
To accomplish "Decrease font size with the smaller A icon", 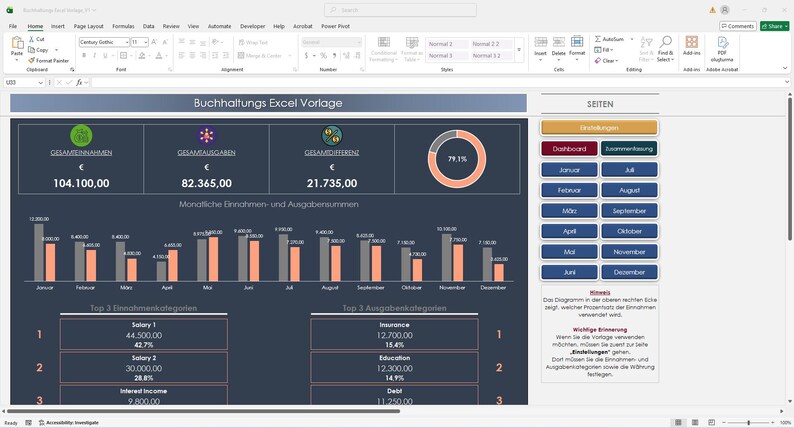I will point(165,42).
